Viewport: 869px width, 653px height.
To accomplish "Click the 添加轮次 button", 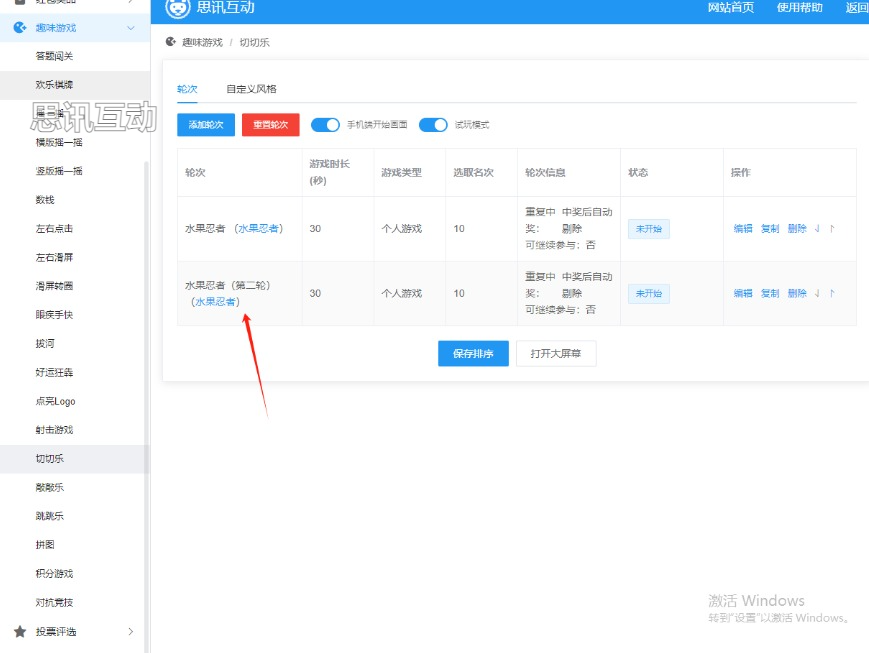I will (206, 125).
